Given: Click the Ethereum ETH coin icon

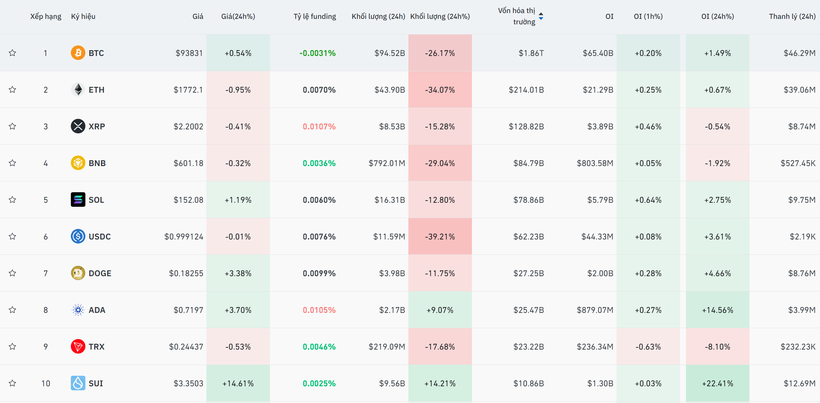Looking at the screenshot, I should 78,90.
